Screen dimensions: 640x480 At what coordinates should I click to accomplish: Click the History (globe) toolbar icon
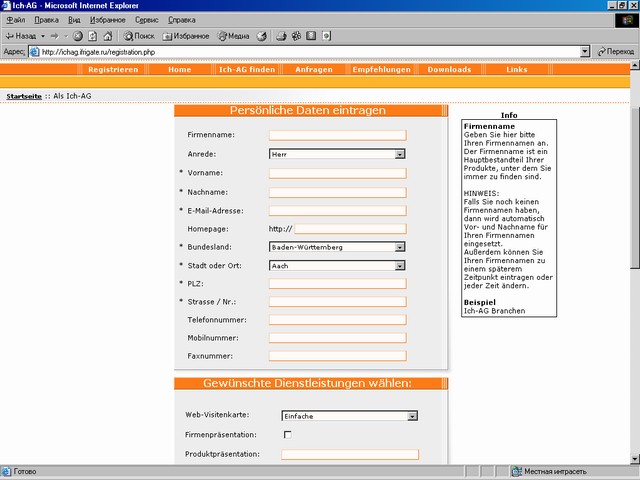262,36
